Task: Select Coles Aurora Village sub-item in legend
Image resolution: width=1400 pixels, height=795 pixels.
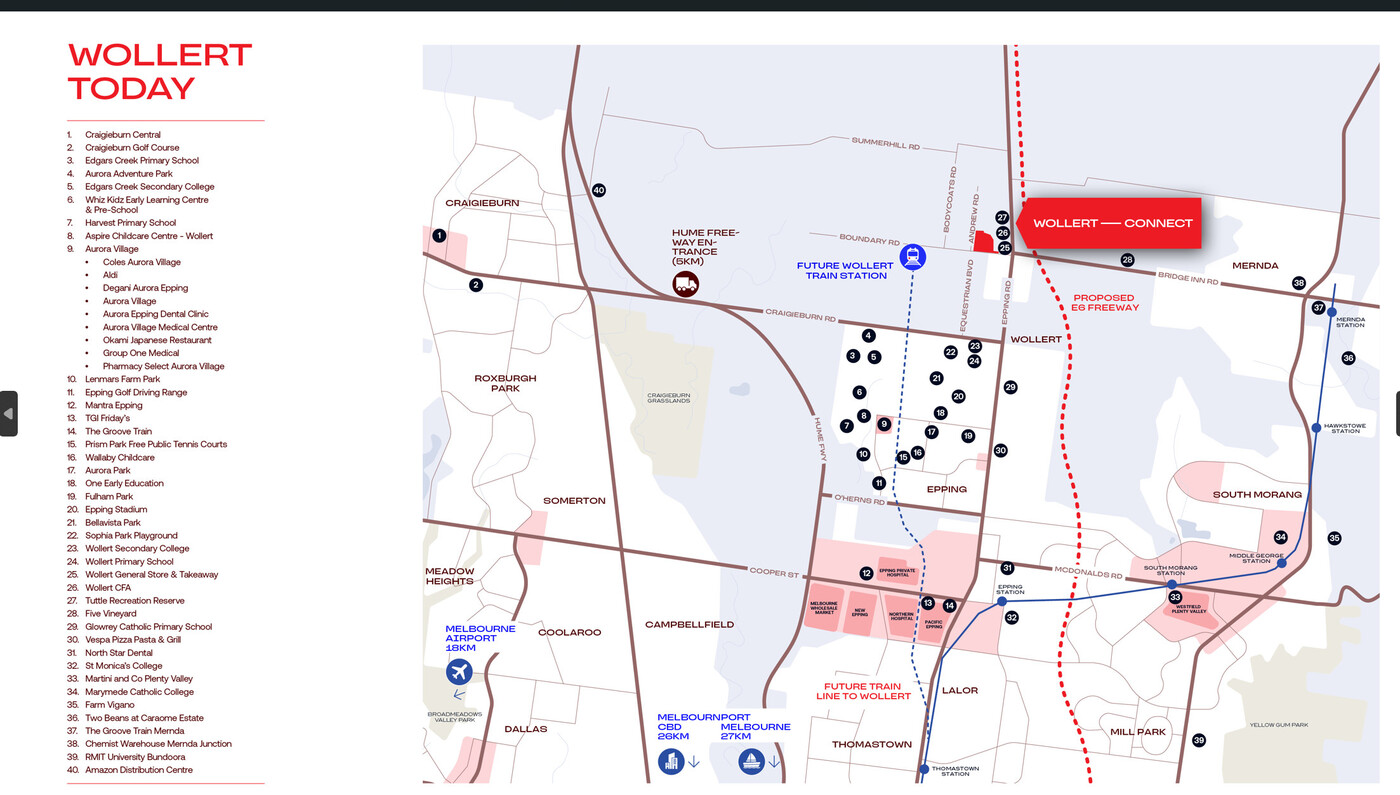Action: 141,262
